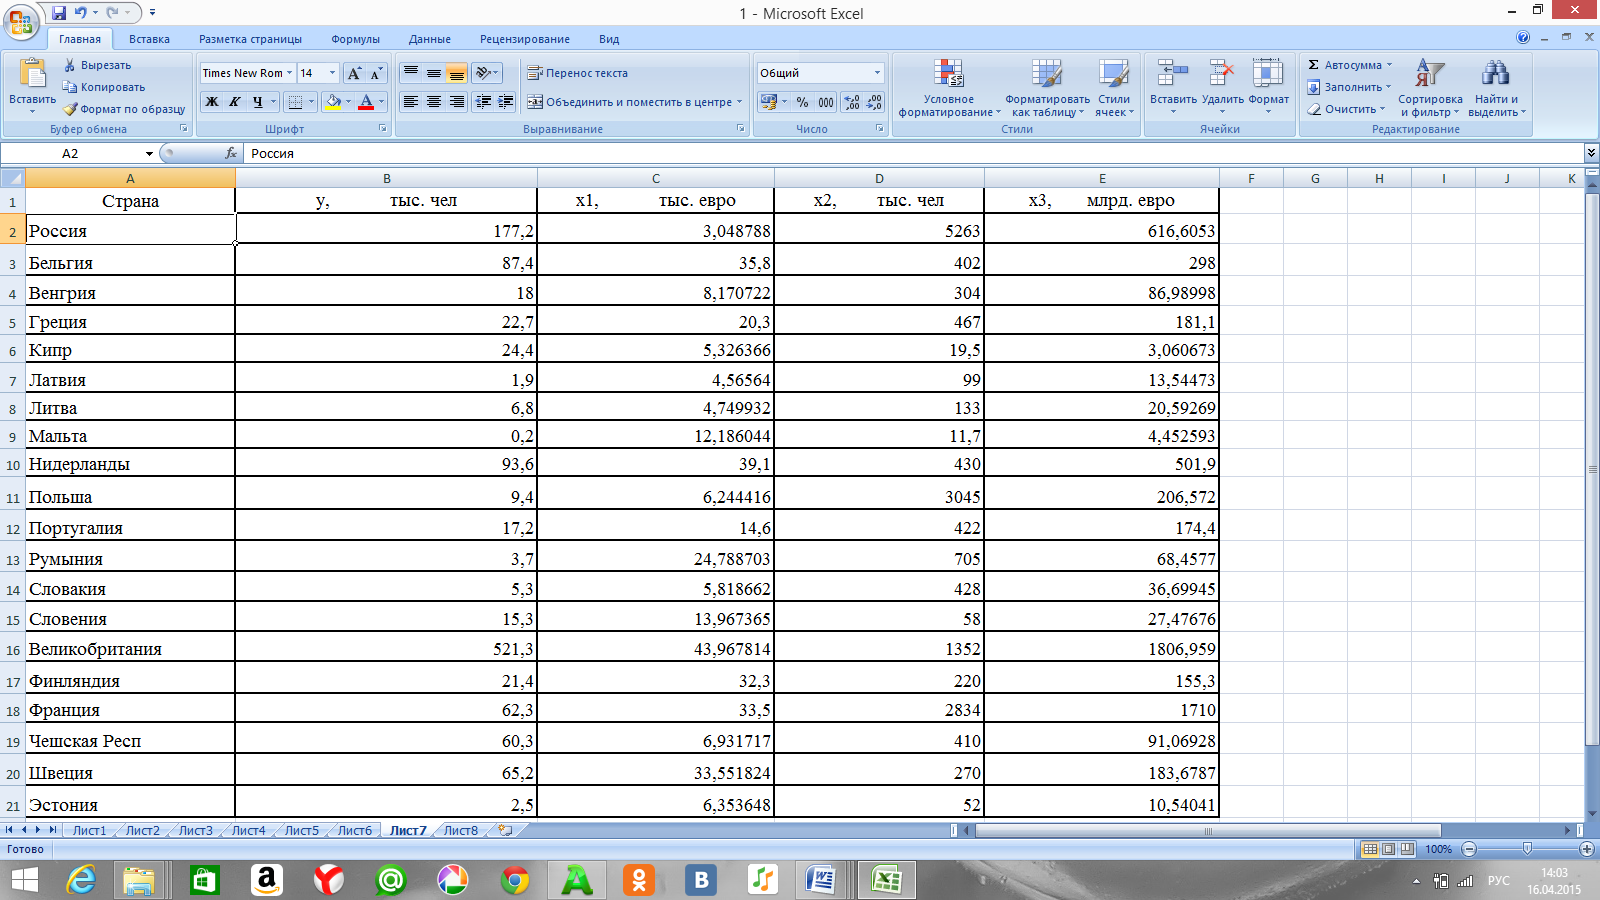1600x900 pixels.
Task: Toggle Wrap Text (Перенос текста)
Action: (x=577, y=73)
